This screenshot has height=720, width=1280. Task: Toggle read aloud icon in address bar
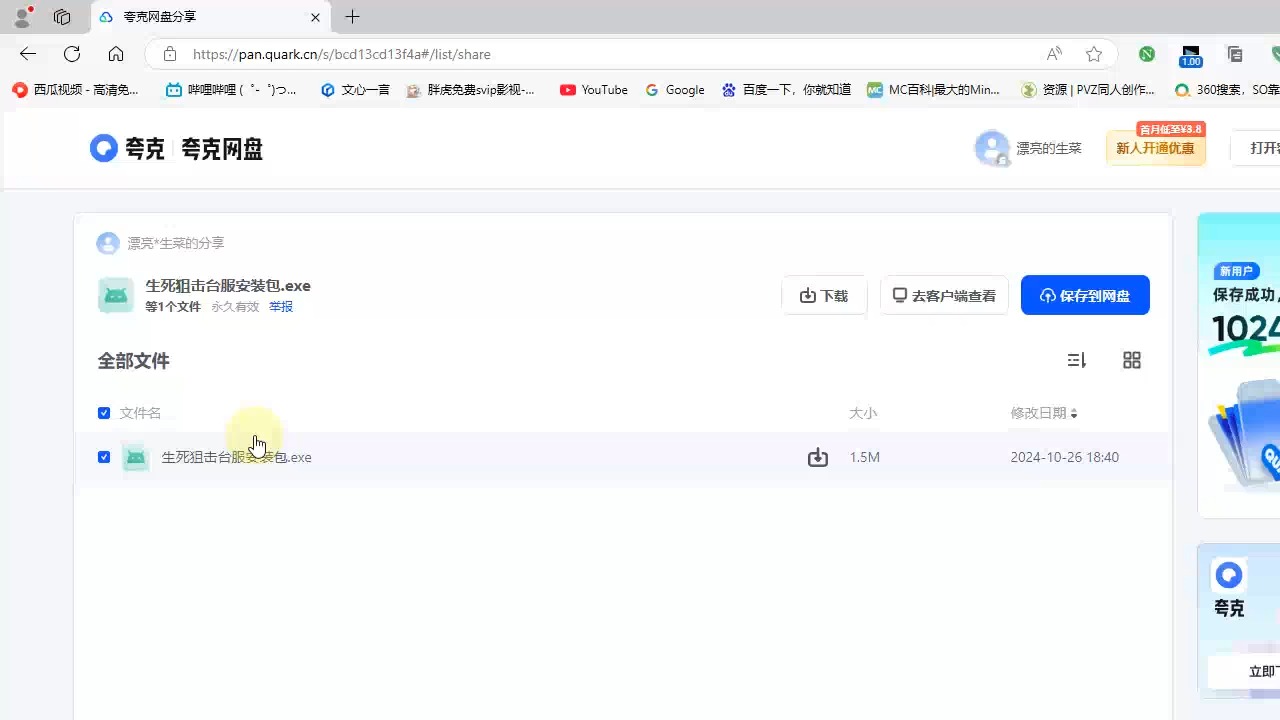(x=1054, y=54)
